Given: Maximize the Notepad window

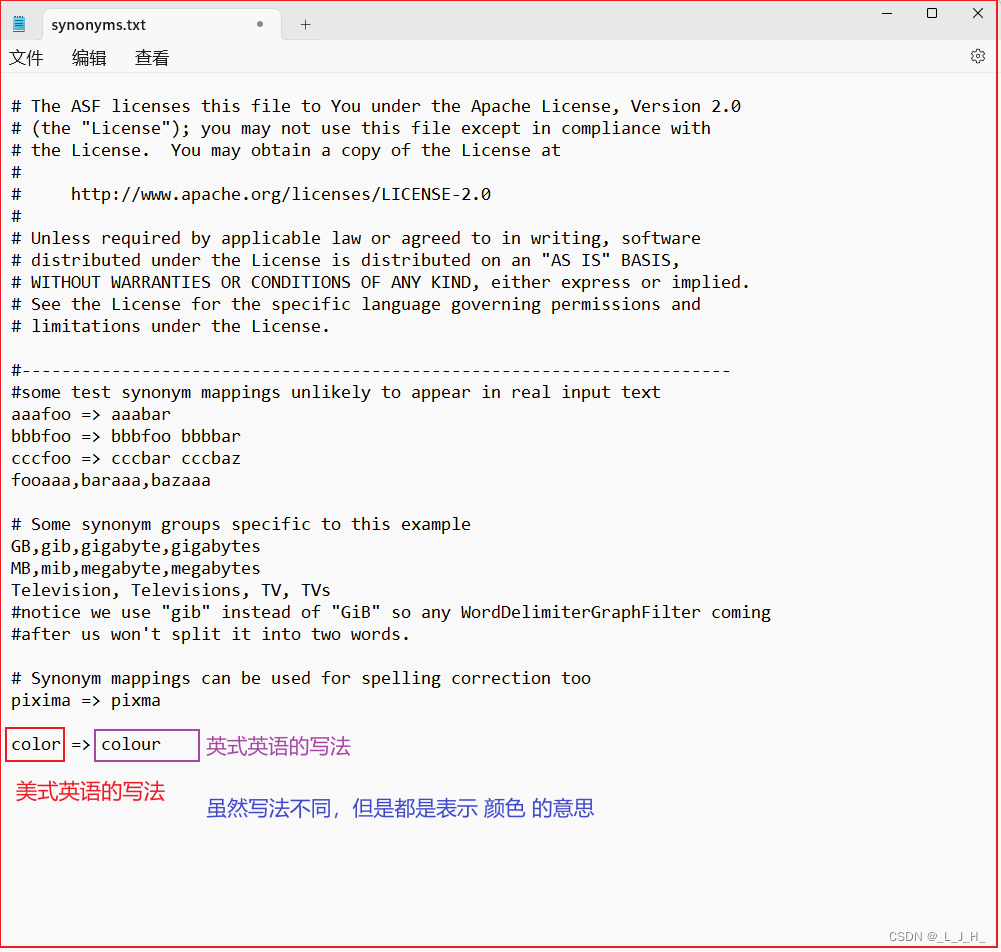Looking at the screenshot, I should click(932, 13).
